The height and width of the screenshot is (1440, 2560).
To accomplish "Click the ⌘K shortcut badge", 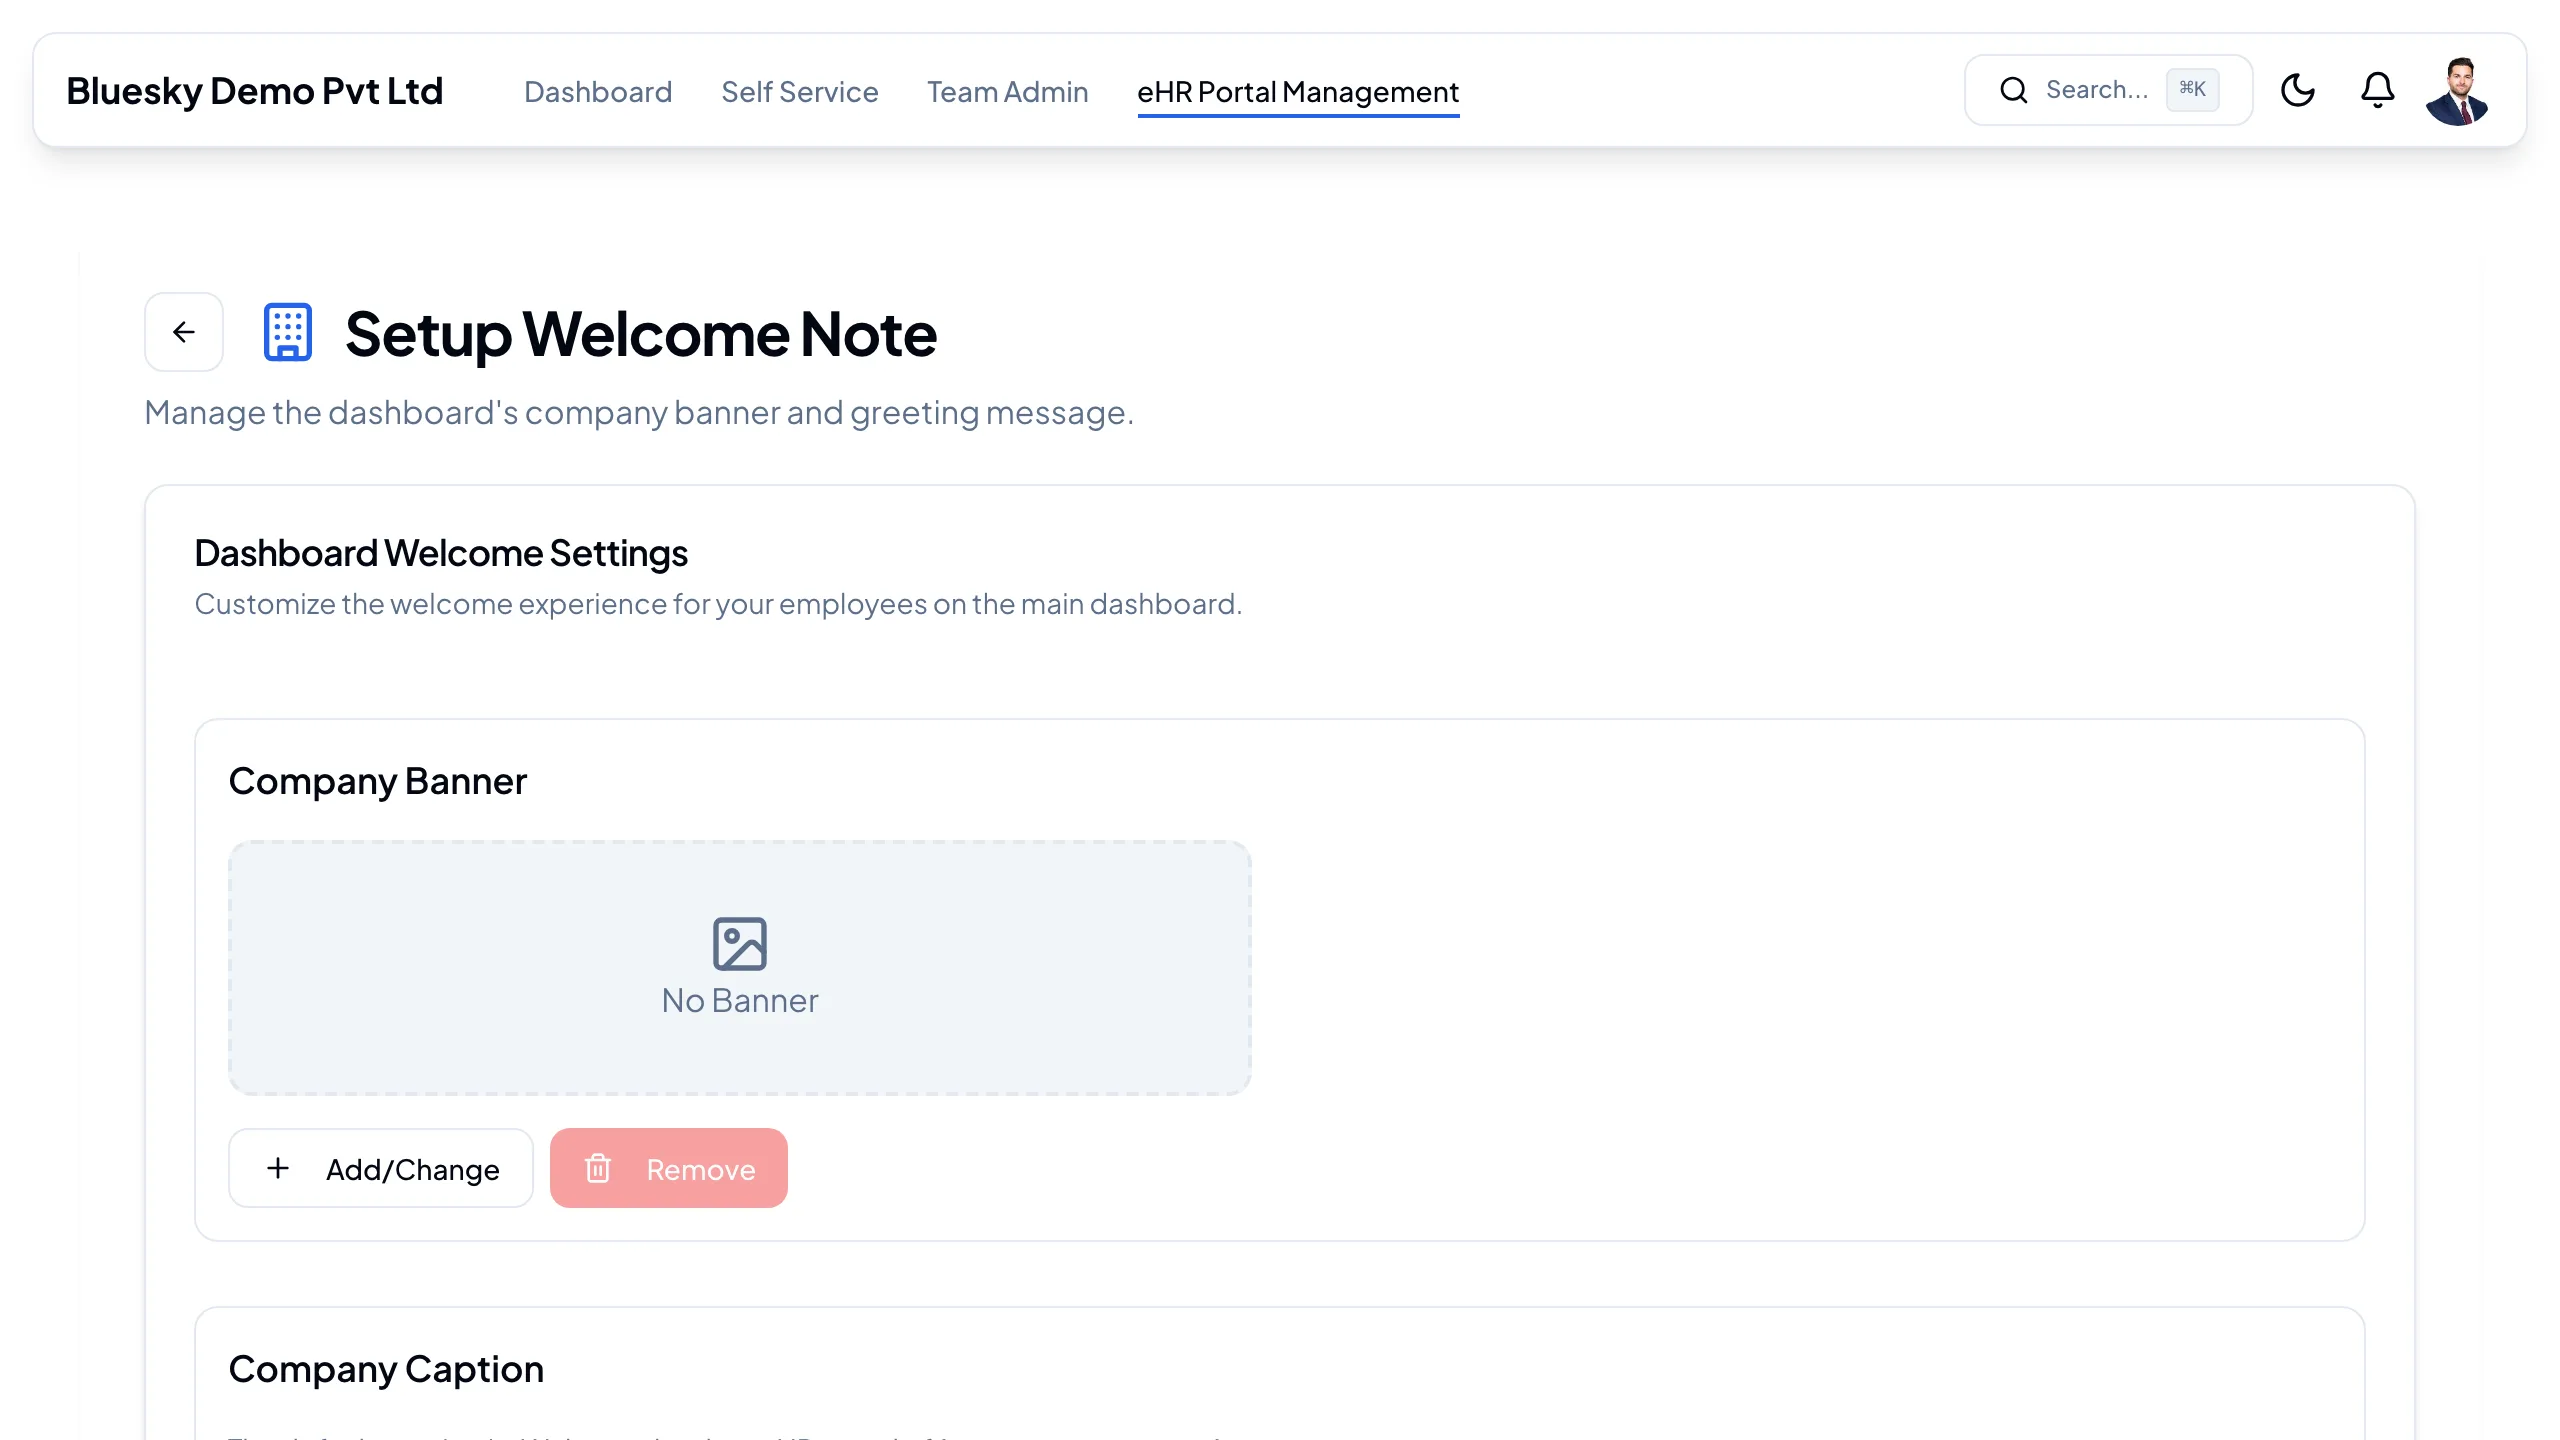I will [2193, 89].
